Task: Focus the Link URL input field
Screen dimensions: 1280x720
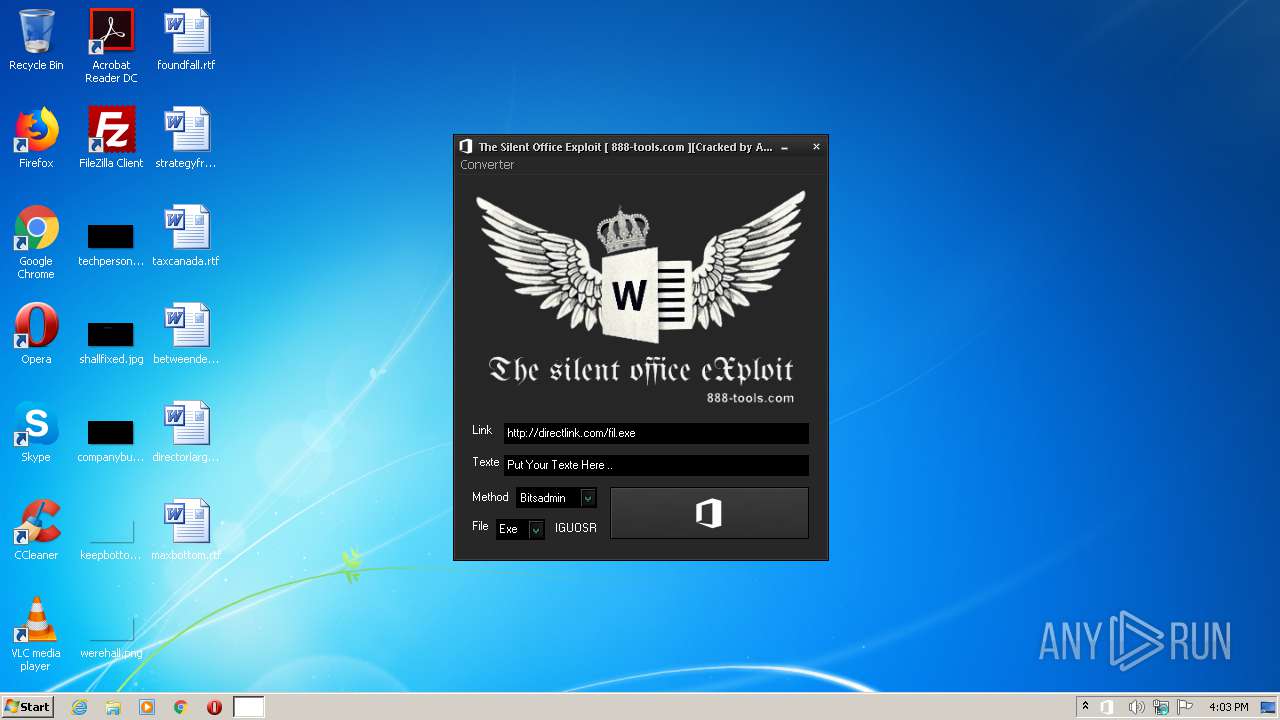Action: [656, 433]
